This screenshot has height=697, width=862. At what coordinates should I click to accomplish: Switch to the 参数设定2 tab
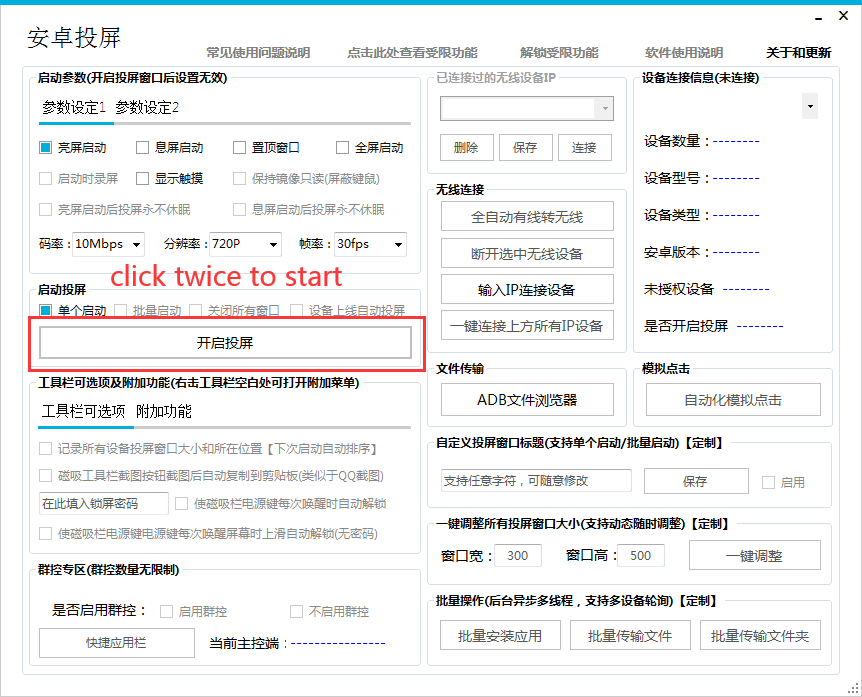tap(147, 108)
